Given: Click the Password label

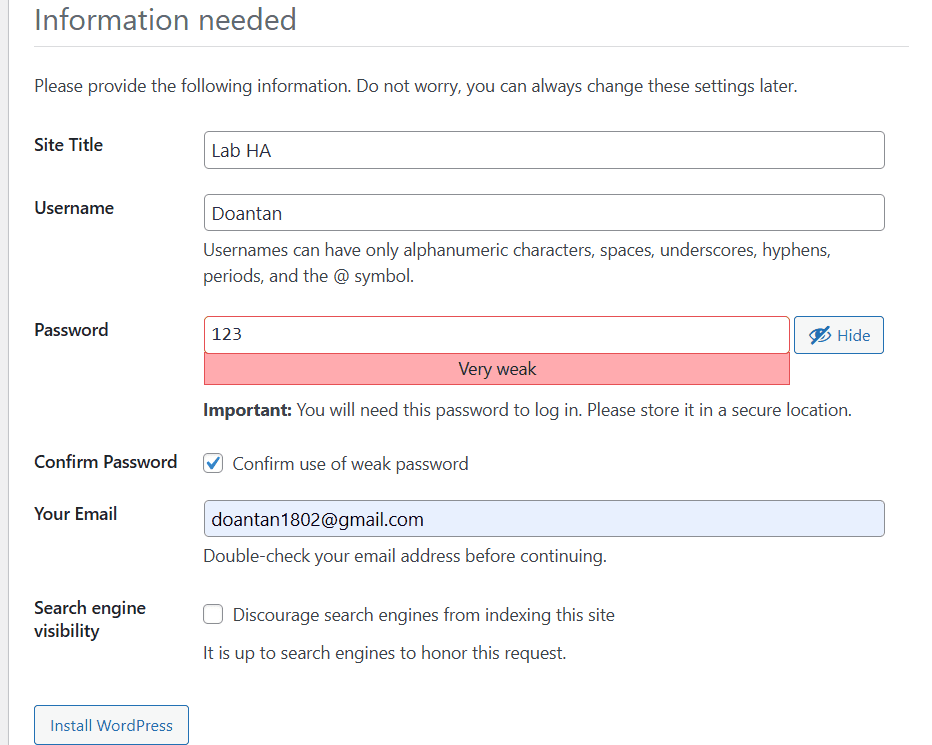Looking at the screenshot, I should 71,330.
